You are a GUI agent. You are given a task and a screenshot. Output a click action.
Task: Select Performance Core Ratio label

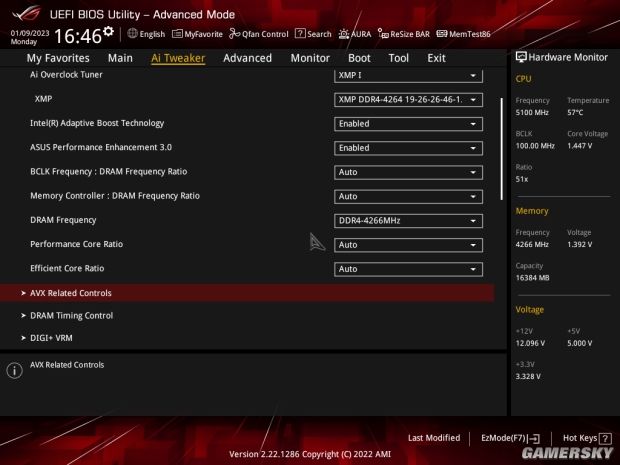76,244
